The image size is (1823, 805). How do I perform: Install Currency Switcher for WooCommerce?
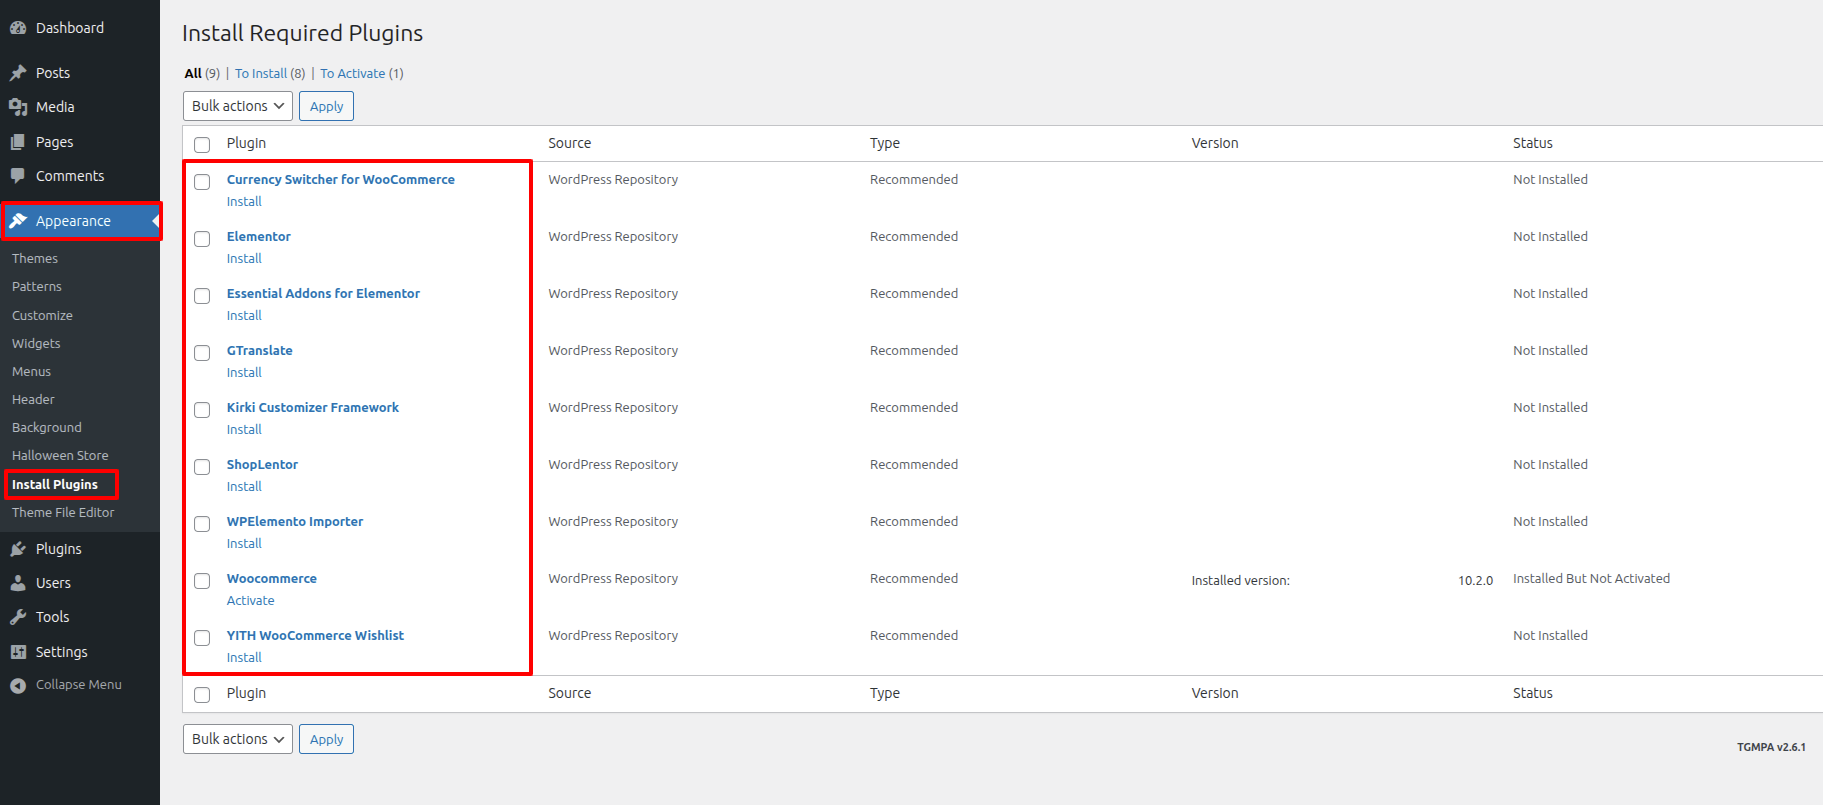244,201
